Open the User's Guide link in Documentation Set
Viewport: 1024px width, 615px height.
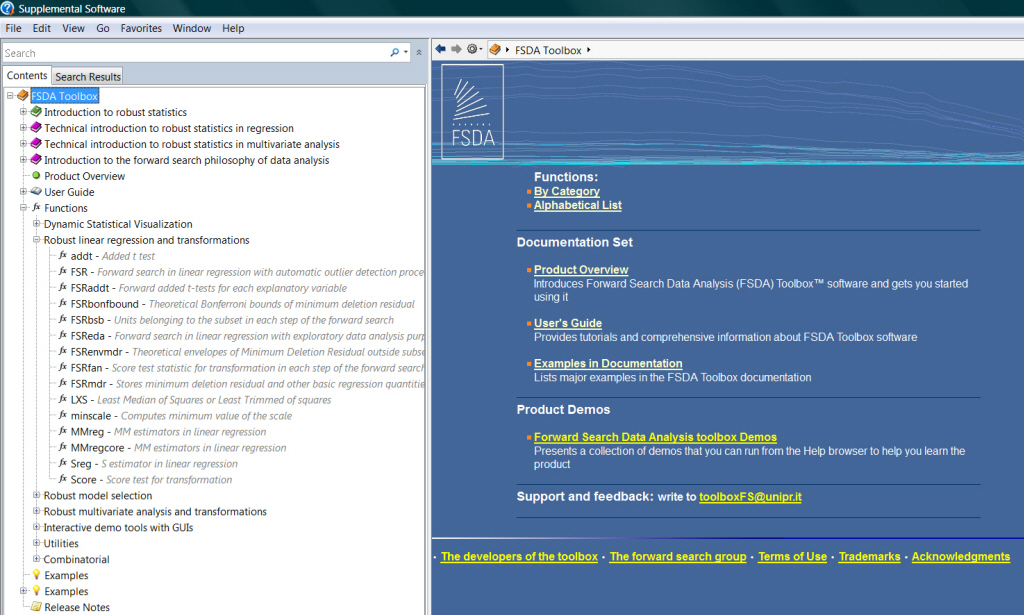568,323
